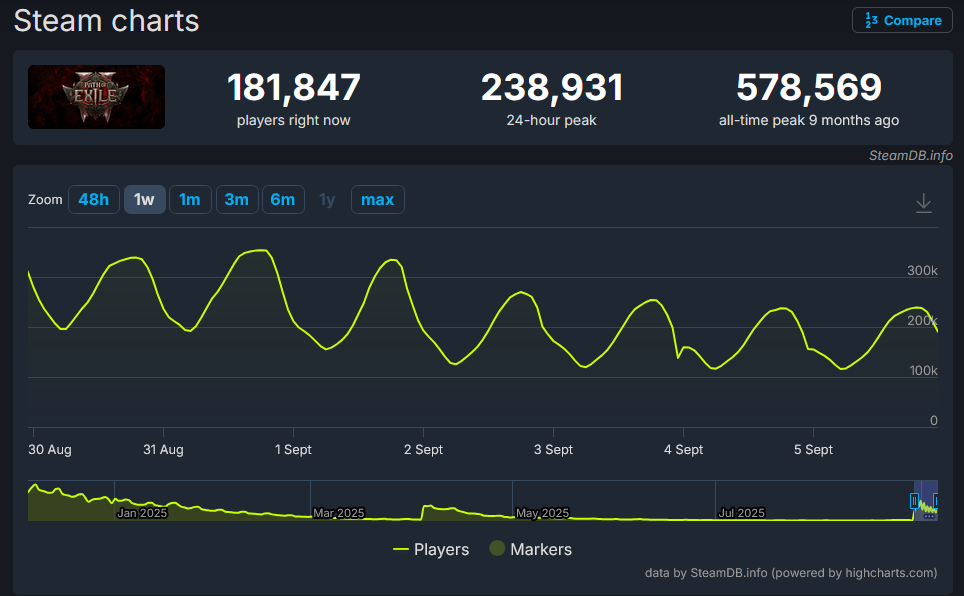Click the data by SteamDB.info highcharts credit

tap(791, 573)
